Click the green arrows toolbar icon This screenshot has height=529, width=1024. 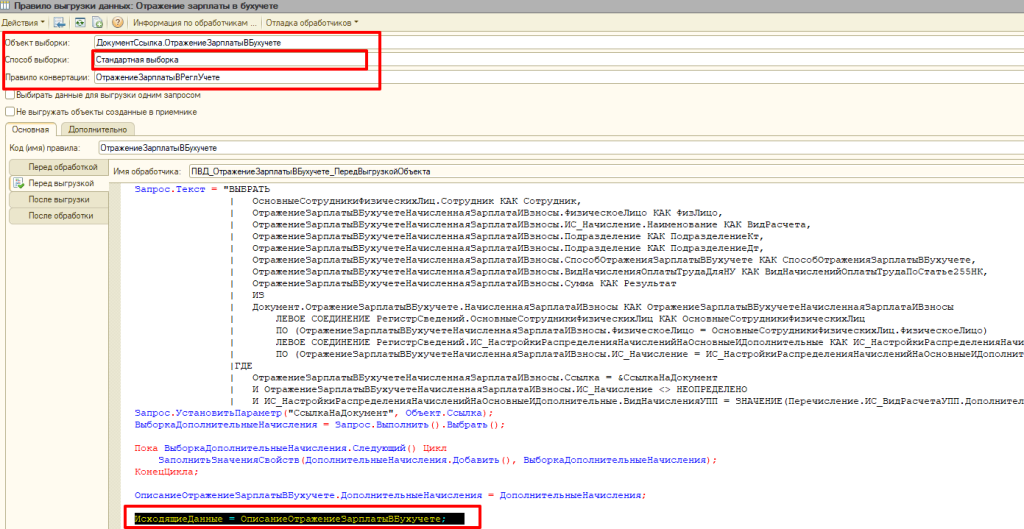pyautogui.click(x=79, y=21)
